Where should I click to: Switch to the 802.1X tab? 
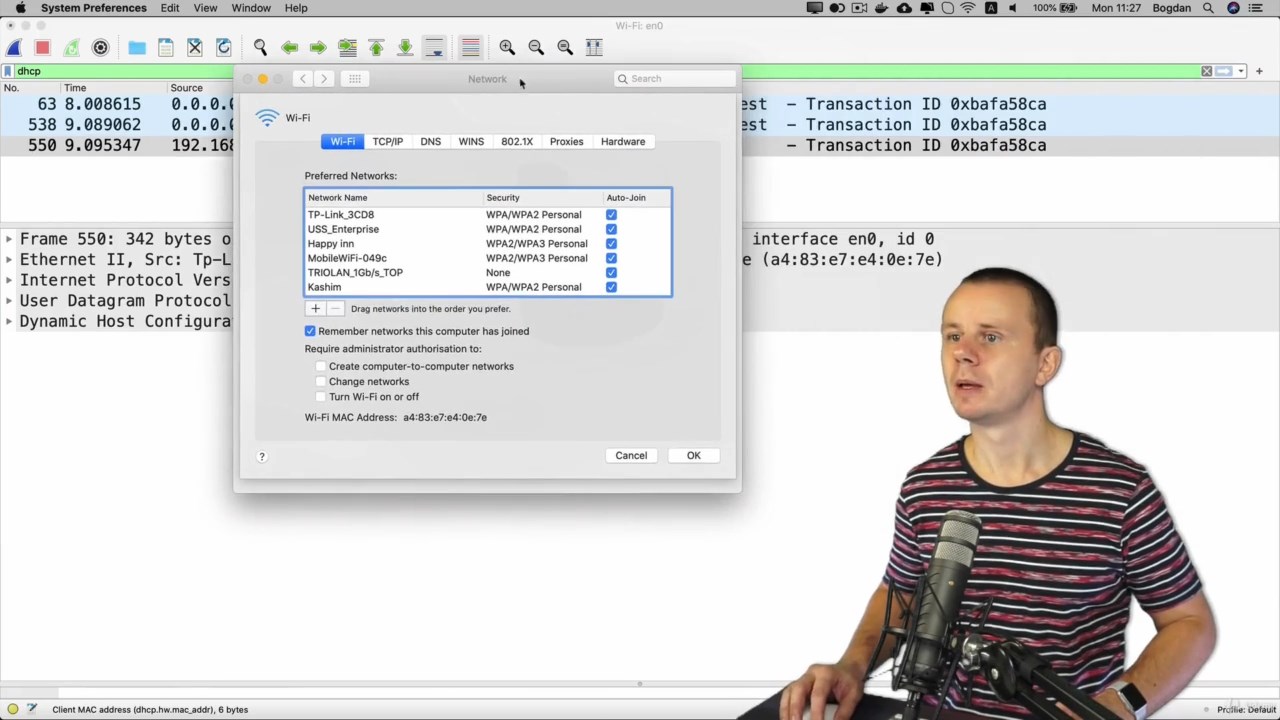pyautogui.click(x=517, y=142)
